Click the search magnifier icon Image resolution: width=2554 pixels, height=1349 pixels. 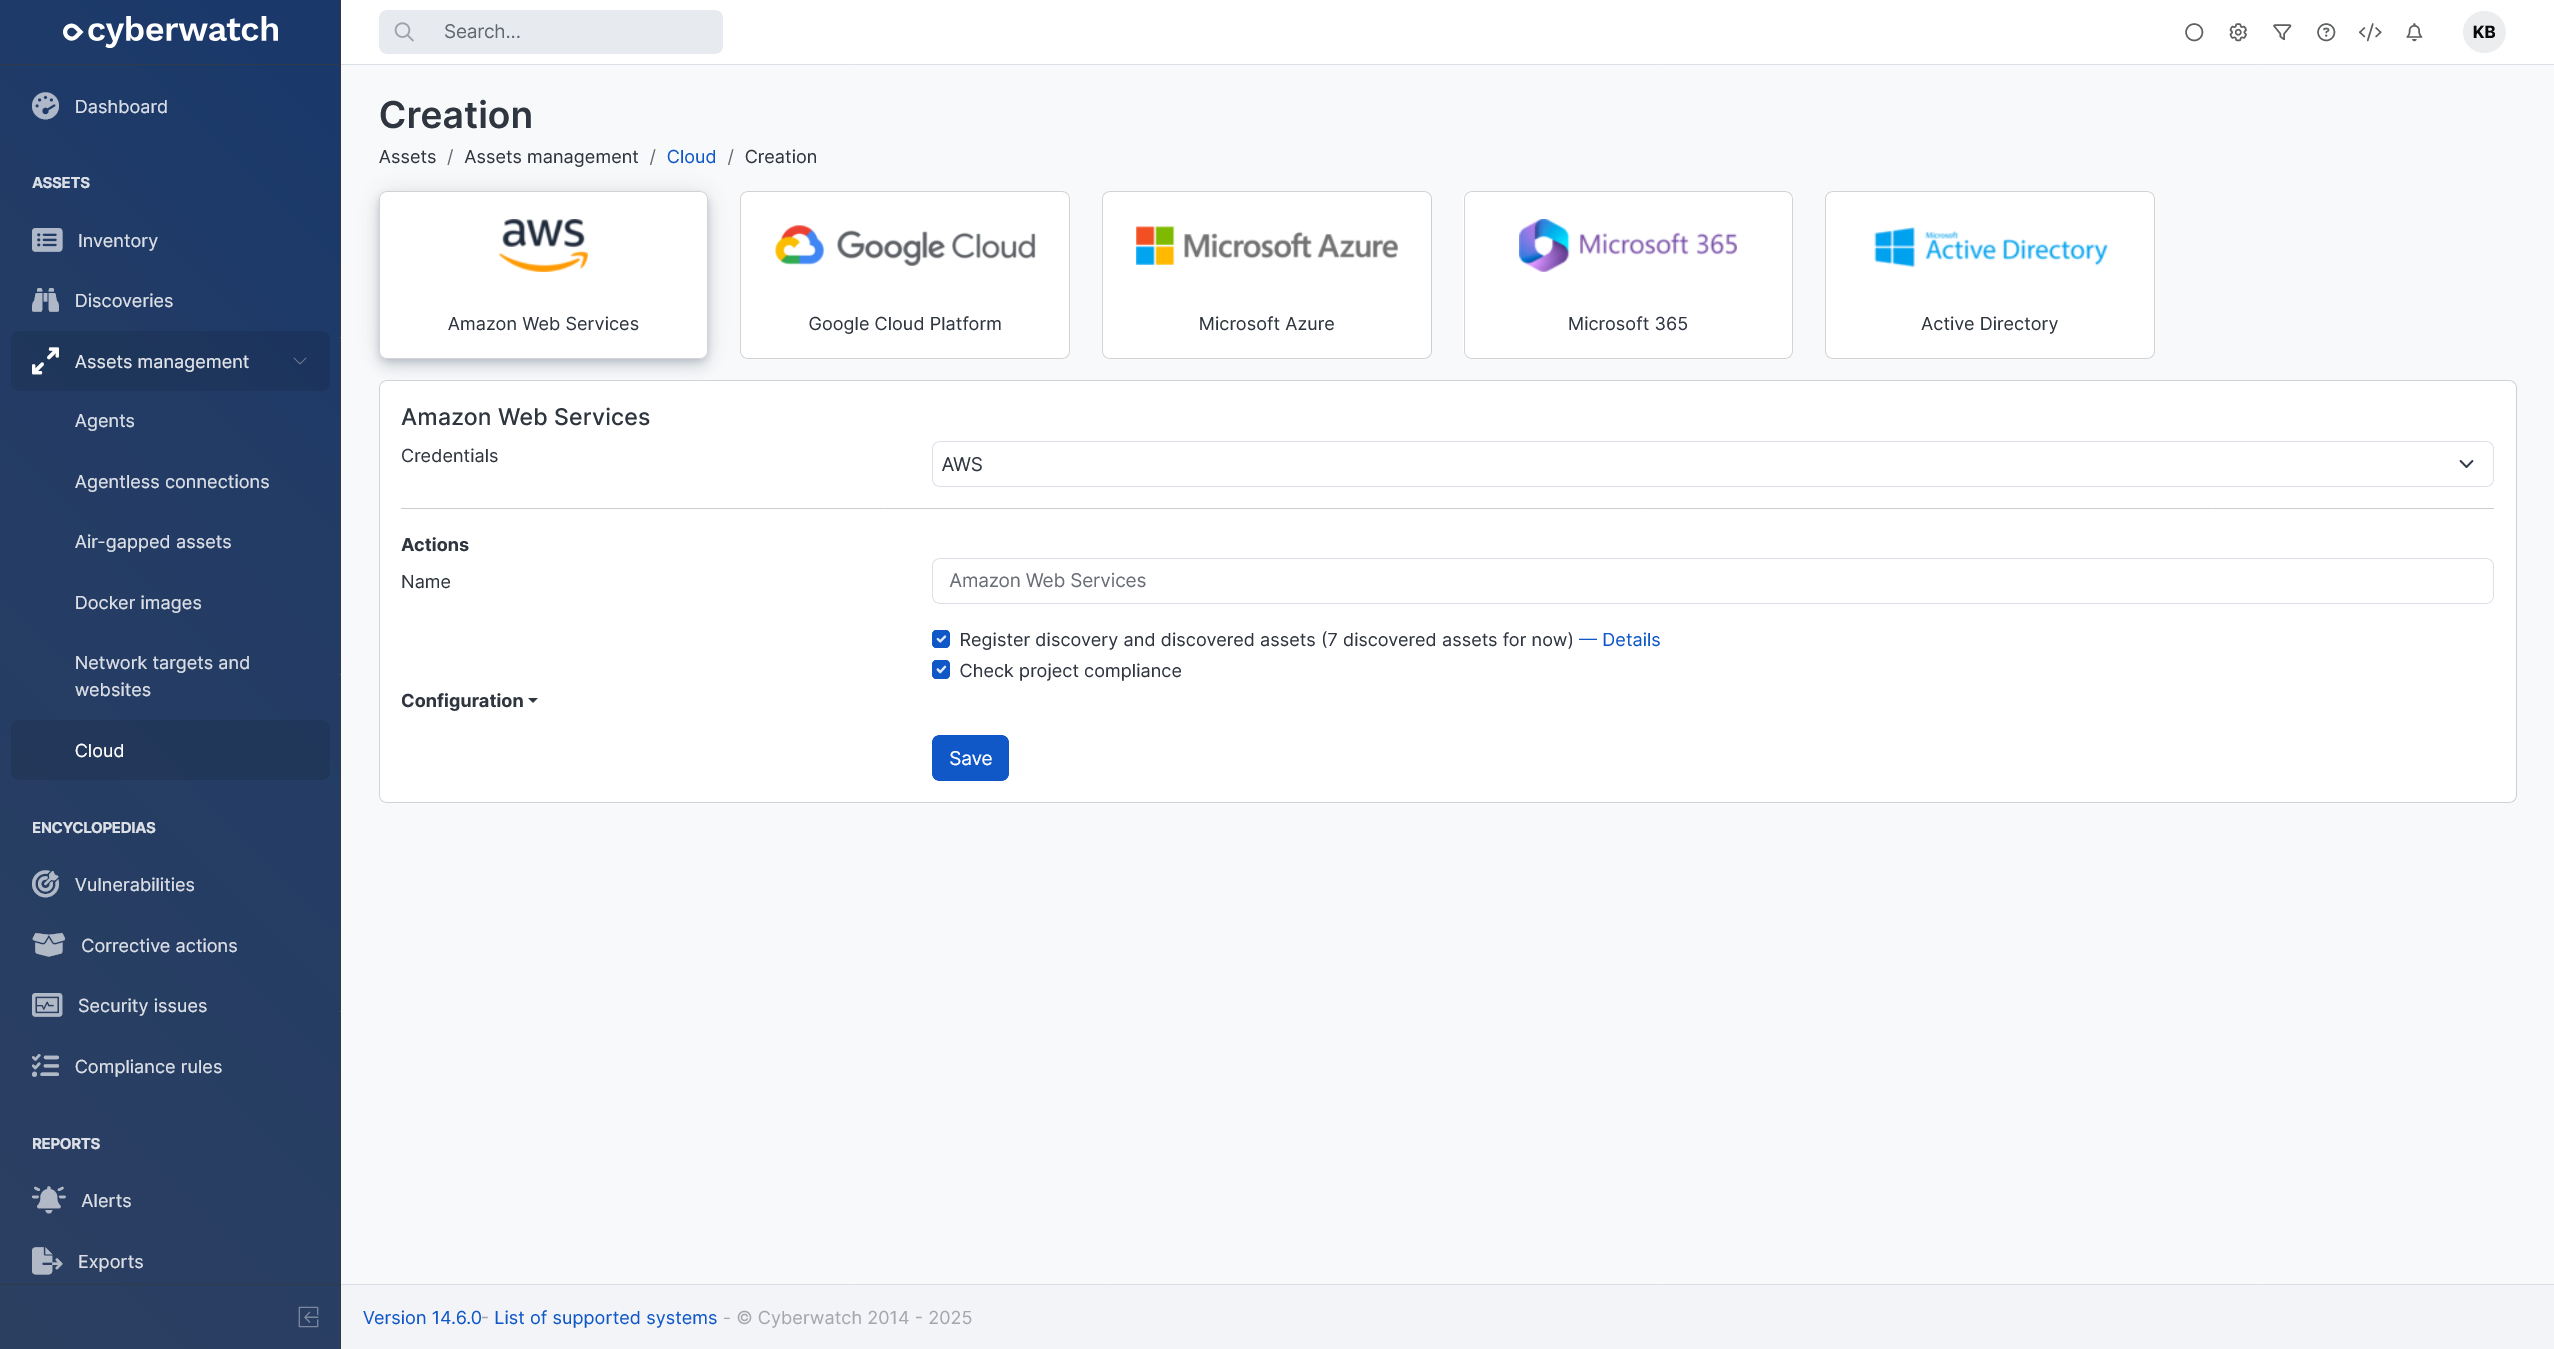tap(404, 32)
